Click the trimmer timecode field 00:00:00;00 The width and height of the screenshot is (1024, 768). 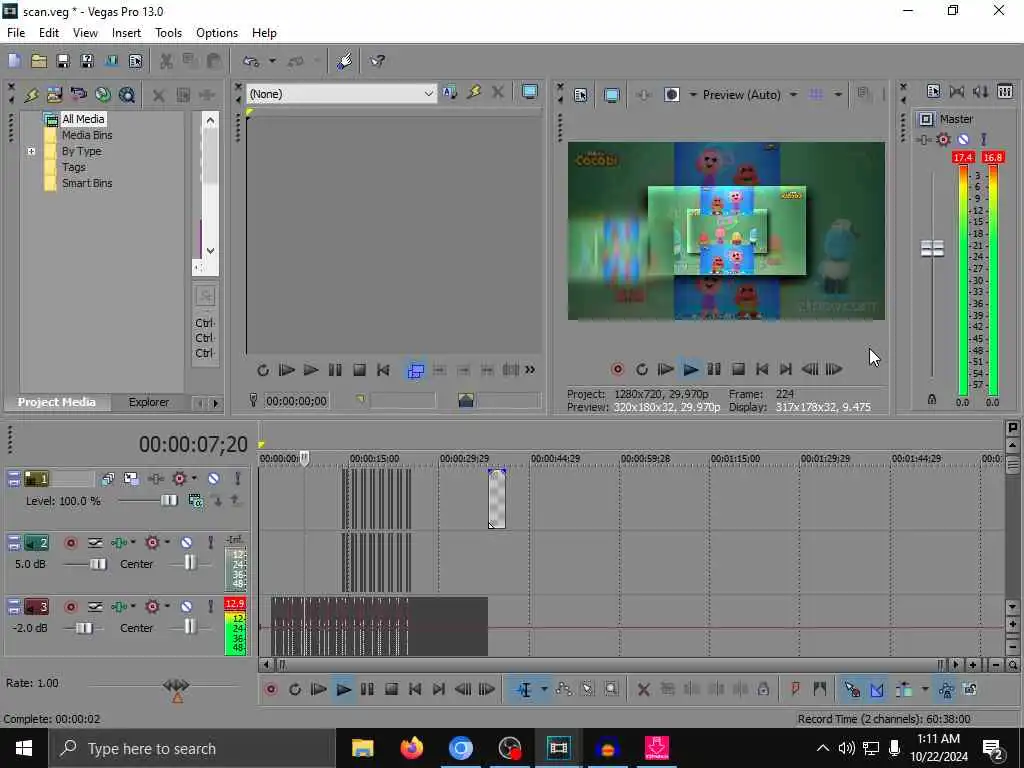(296, 401)
